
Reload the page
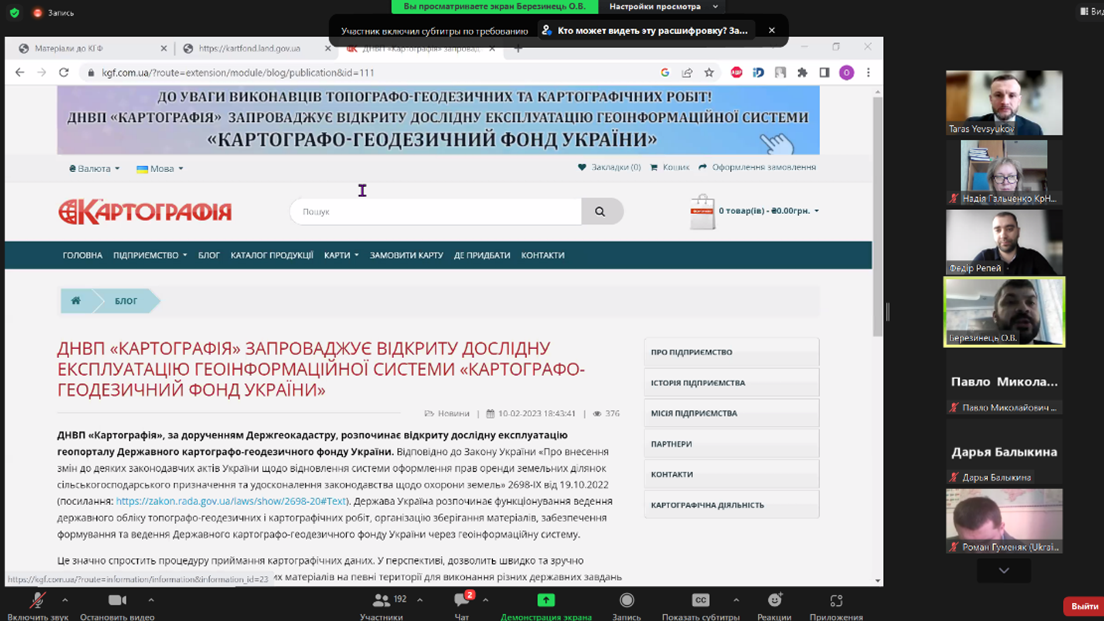point(63,73)
